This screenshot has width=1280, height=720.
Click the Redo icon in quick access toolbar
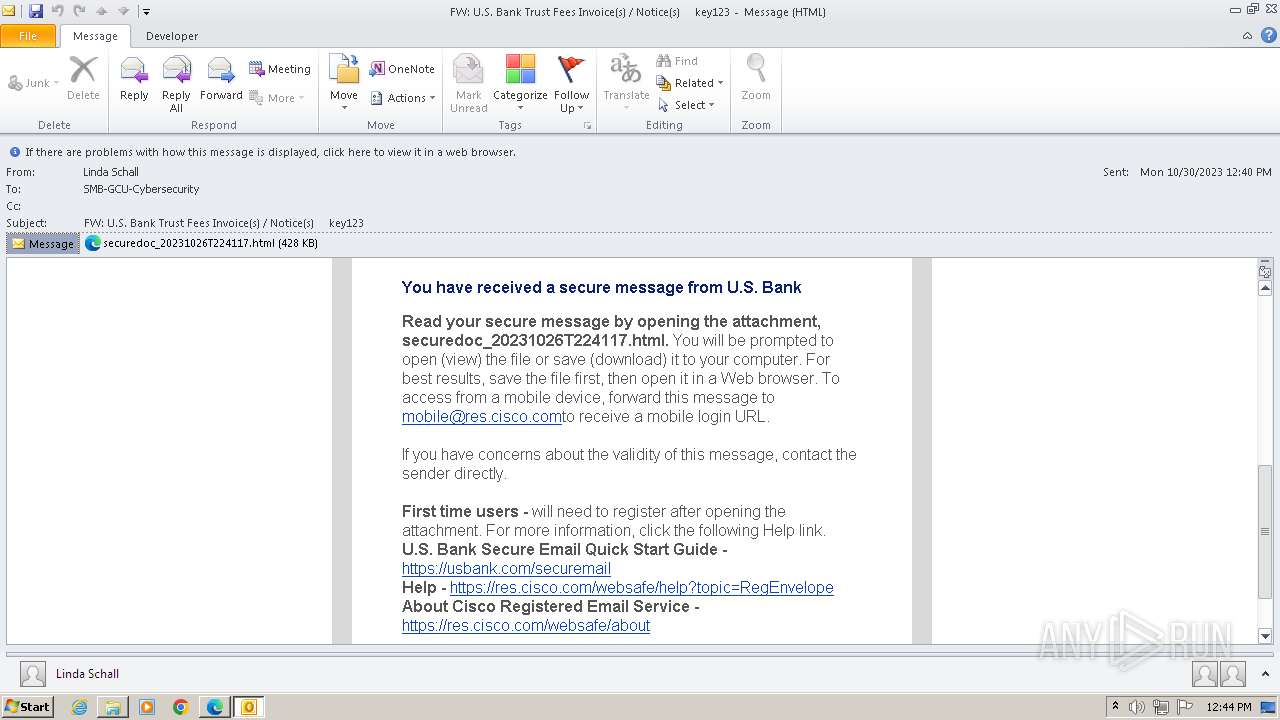tap(79, 11)
